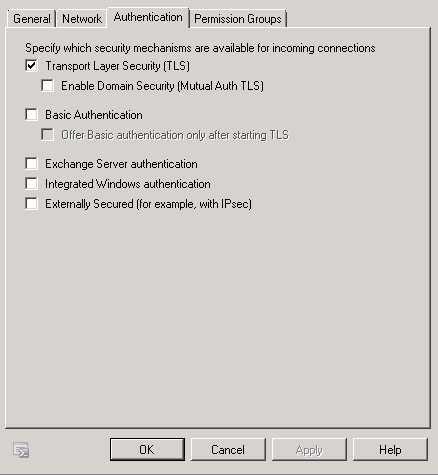Click the 'Integrated Windows authentication' label text
The image size is (438, 475).
point(128,184)
